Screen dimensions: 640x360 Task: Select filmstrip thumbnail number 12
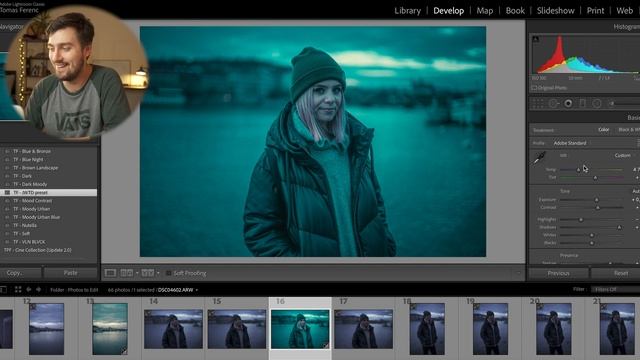(47, 329)
